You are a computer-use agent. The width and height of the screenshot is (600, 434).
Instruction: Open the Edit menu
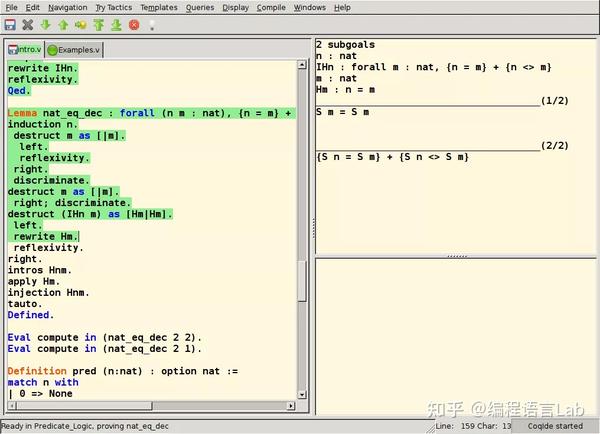[33, 7]
